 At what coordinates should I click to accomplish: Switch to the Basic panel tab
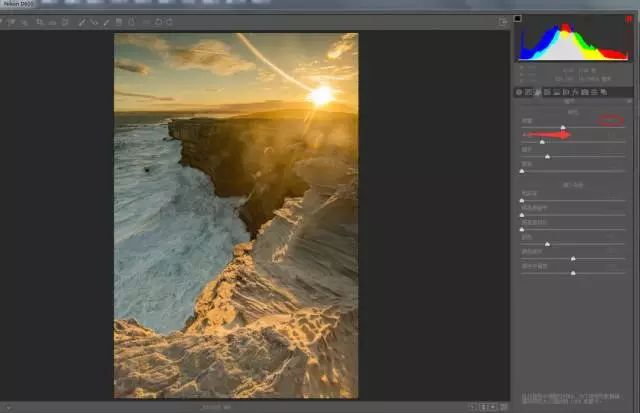pos(519,92)
